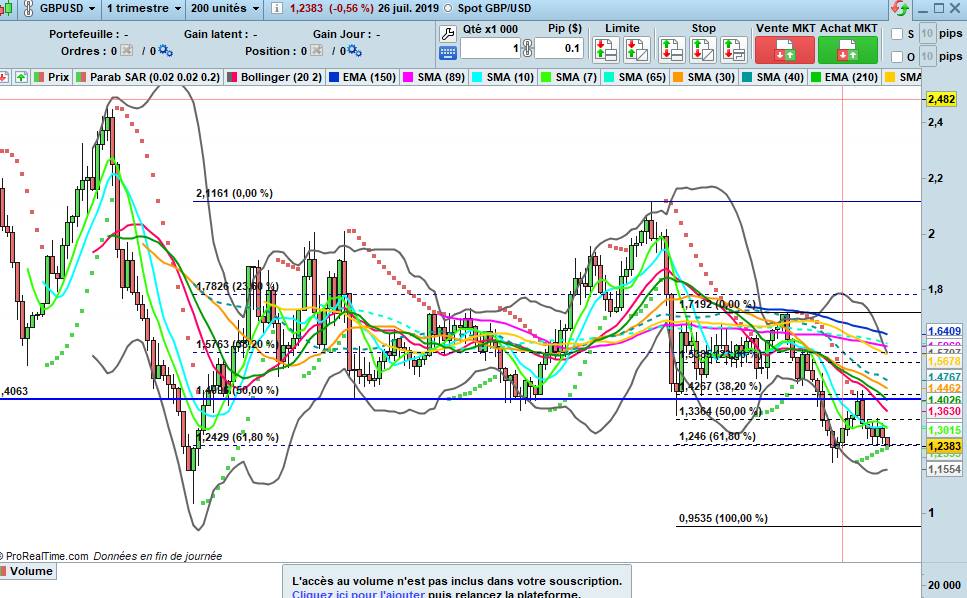Image resolution: width=967 pixels, height=598 pixels.
Task: Toggle the chain link between Qté and Pip
Action: point(527,49)
